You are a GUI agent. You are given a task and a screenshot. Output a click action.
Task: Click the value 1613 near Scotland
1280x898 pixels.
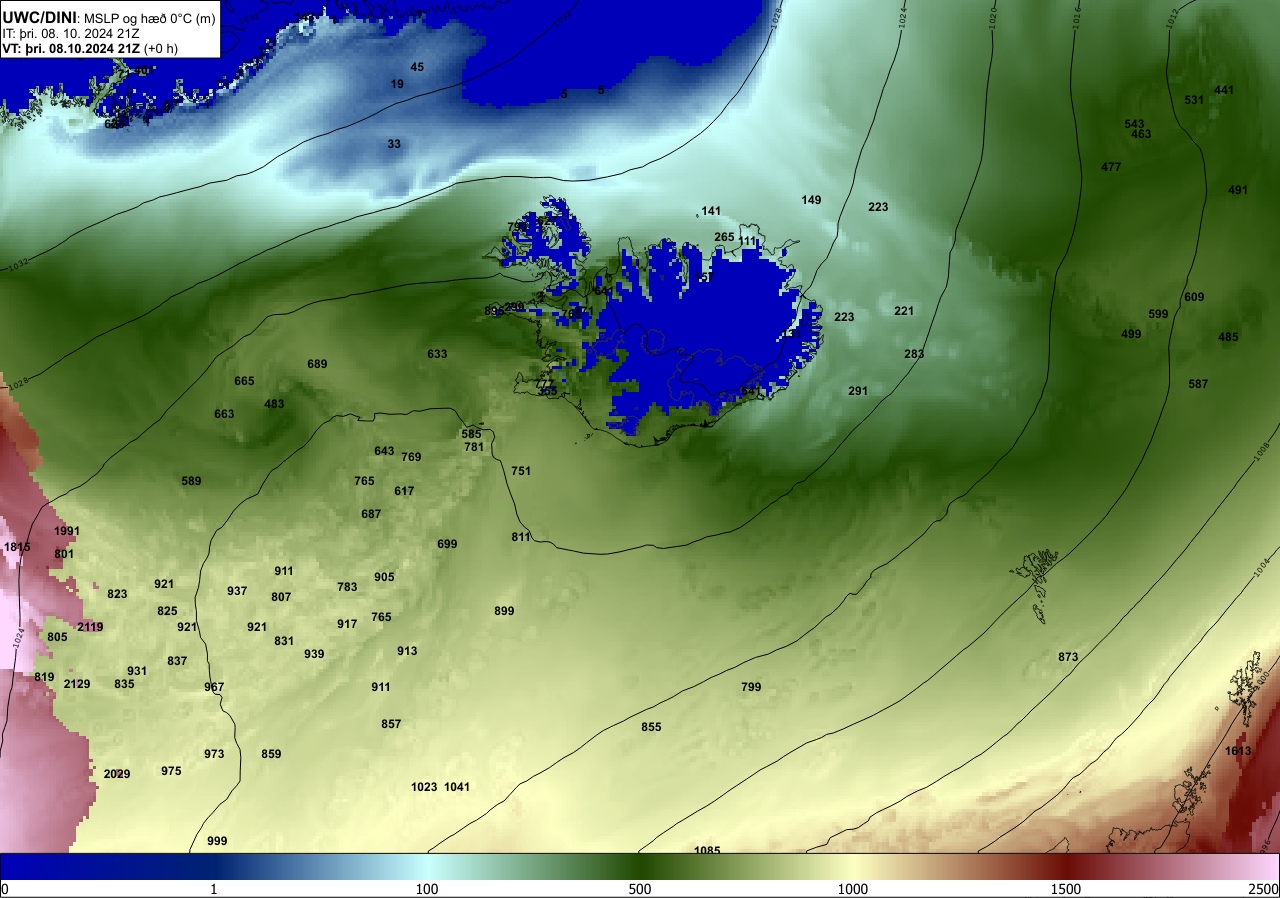coord(1238,751)
